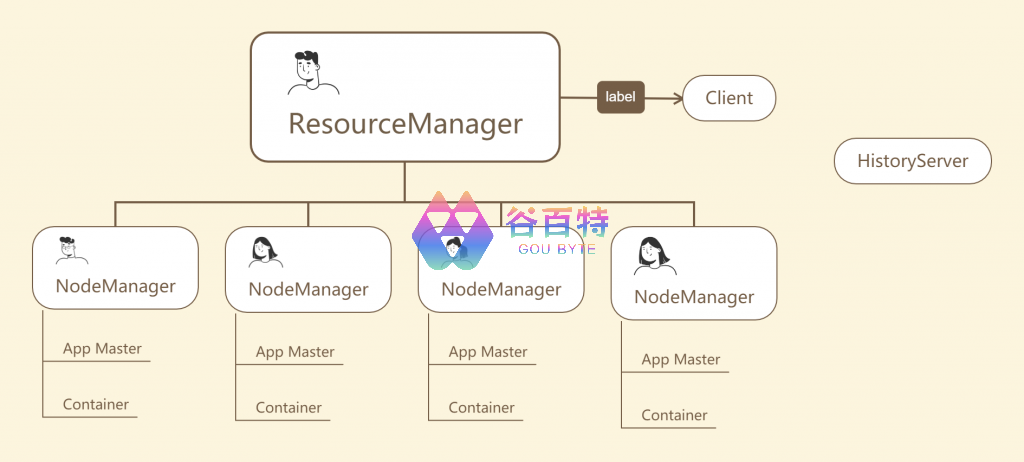The image size is (1024, 462).
Task: Click the arrowhead pointing to the Client node
Action: 676,98
